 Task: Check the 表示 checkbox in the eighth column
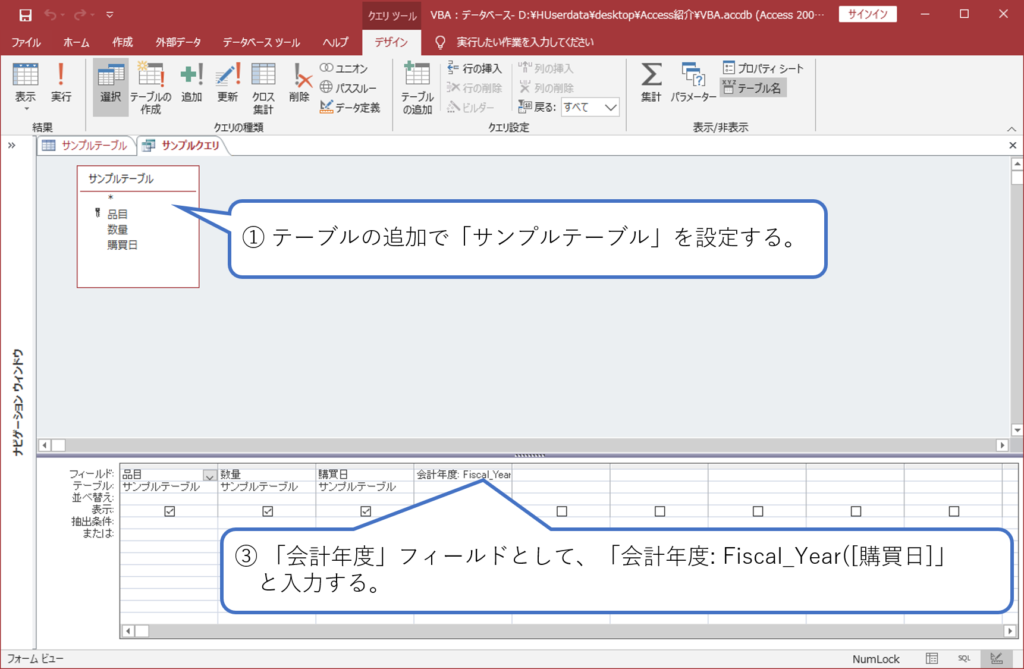856,511
